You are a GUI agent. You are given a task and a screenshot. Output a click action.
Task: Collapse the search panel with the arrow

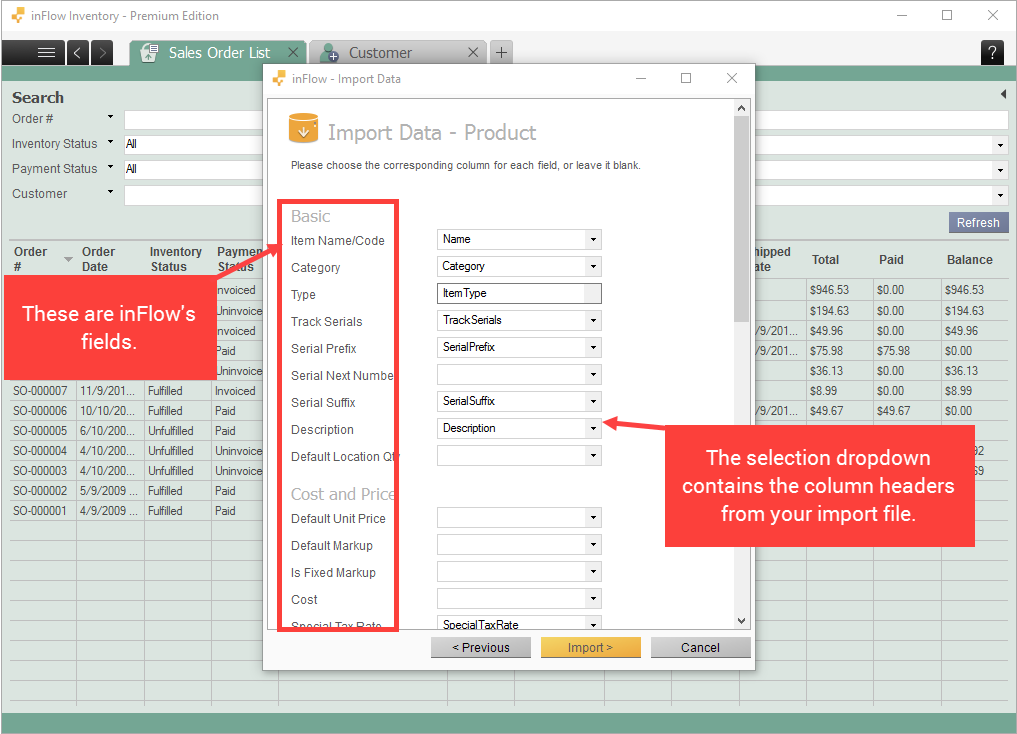[x=1003, y=95]
